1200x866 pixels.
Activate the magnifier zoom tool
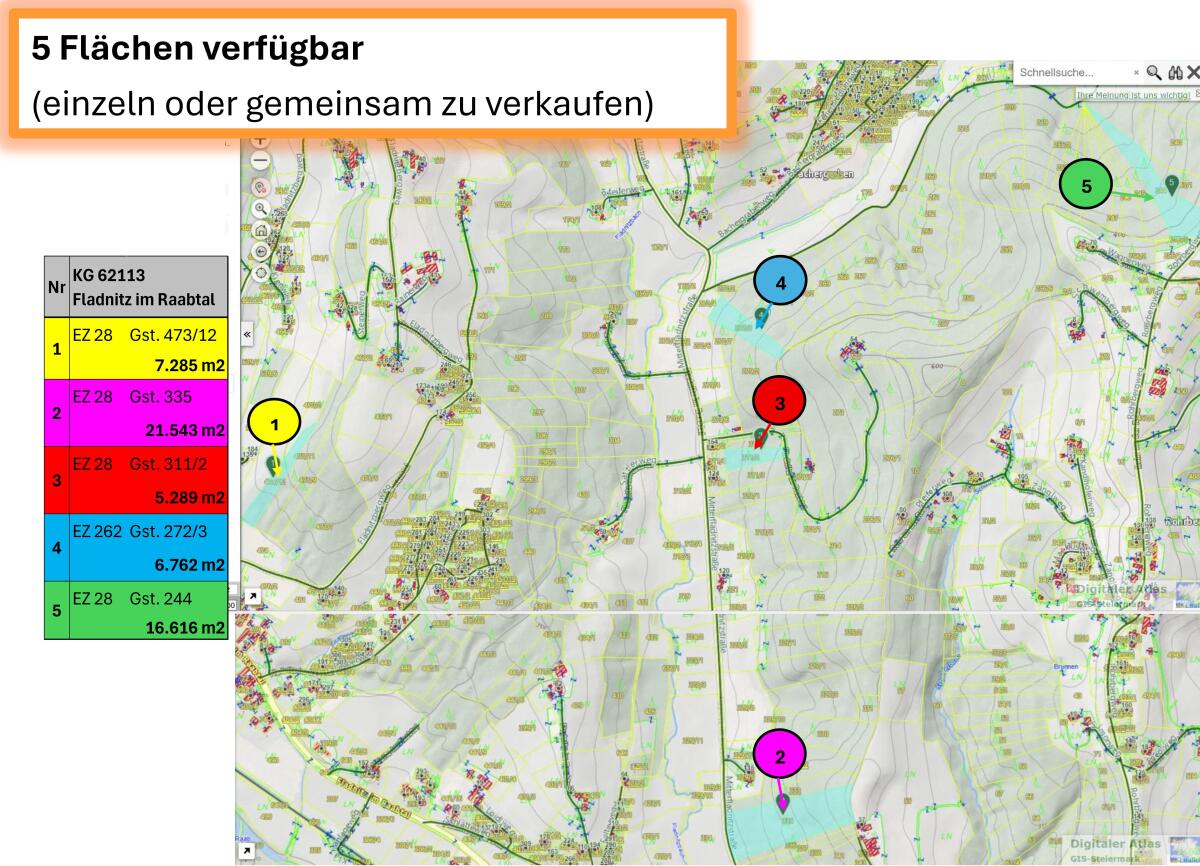259,209
